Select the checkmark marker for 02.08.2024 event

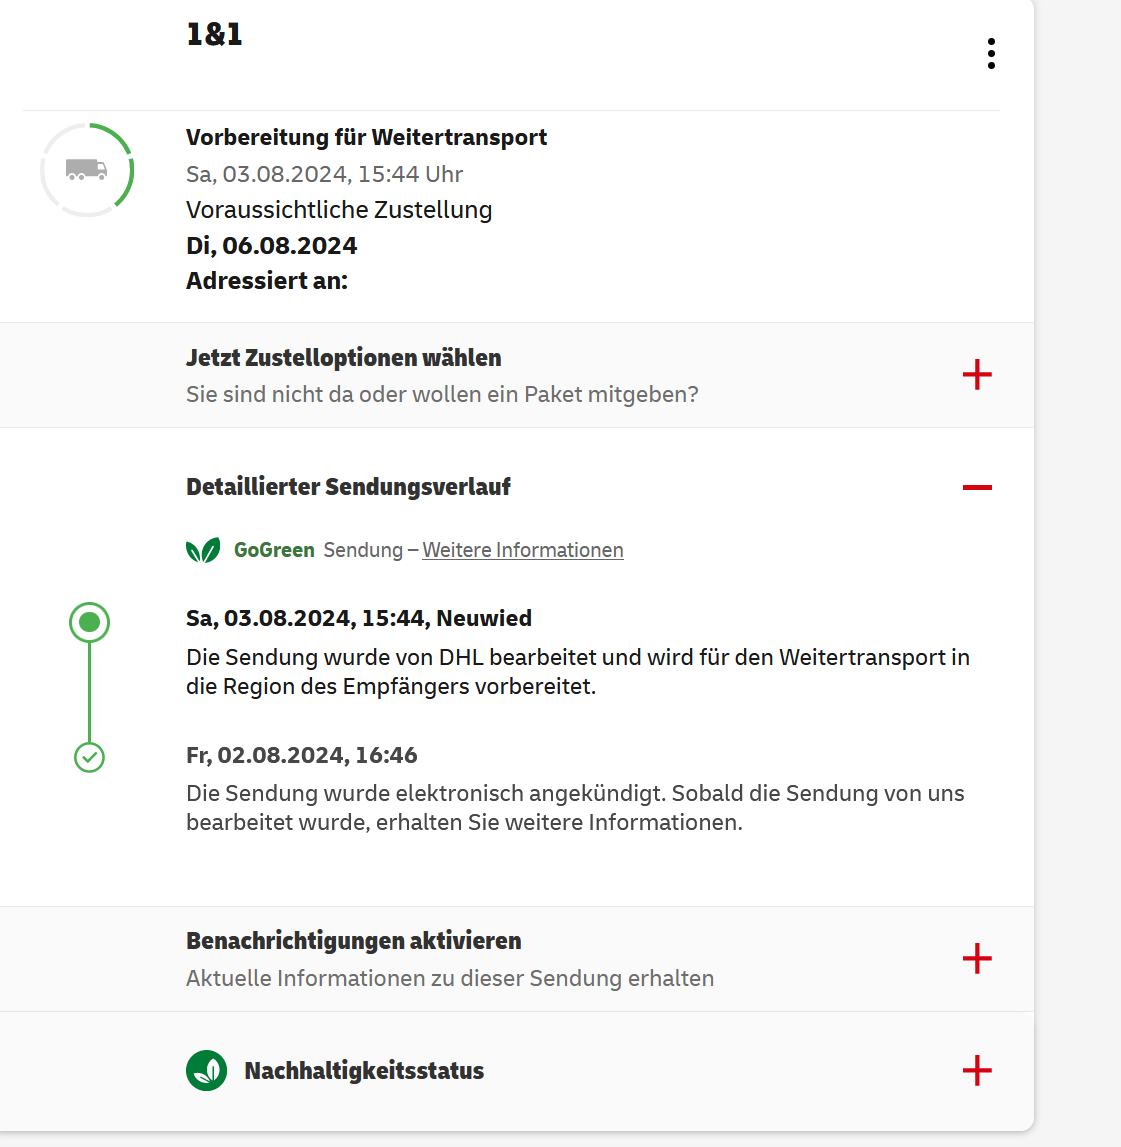[89, 757]
